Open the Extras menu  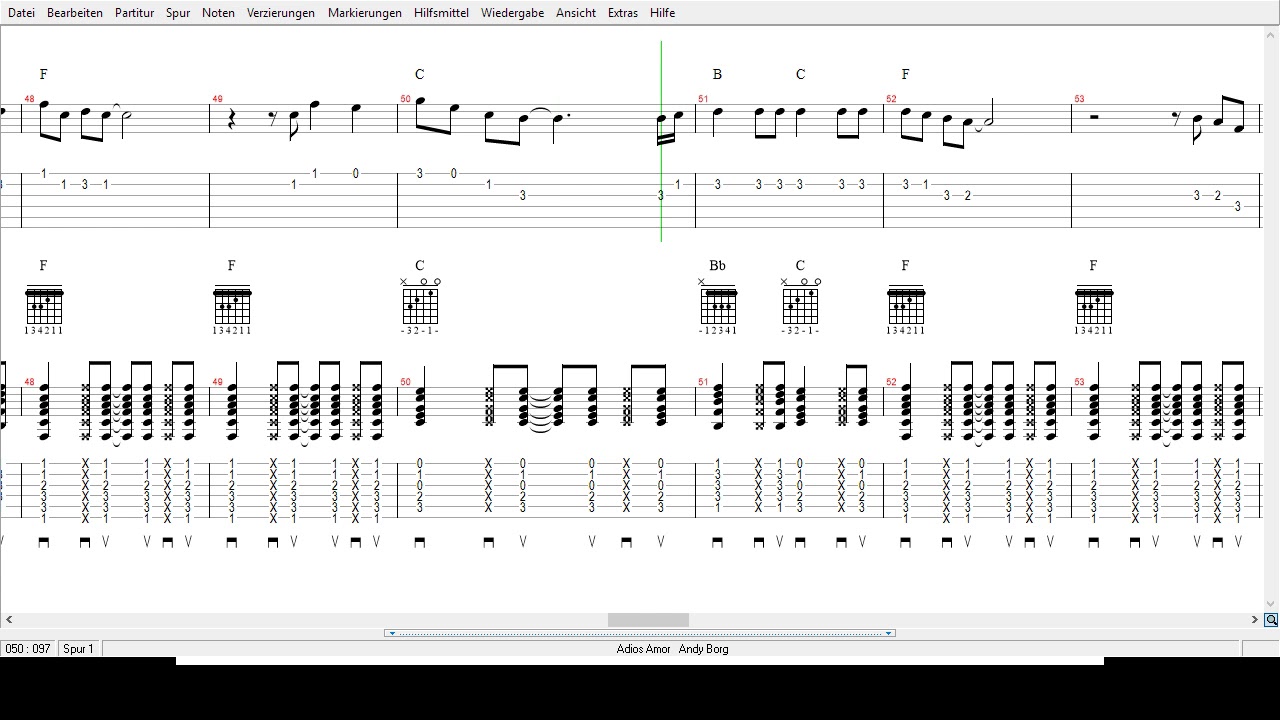[x=623, y=13]
